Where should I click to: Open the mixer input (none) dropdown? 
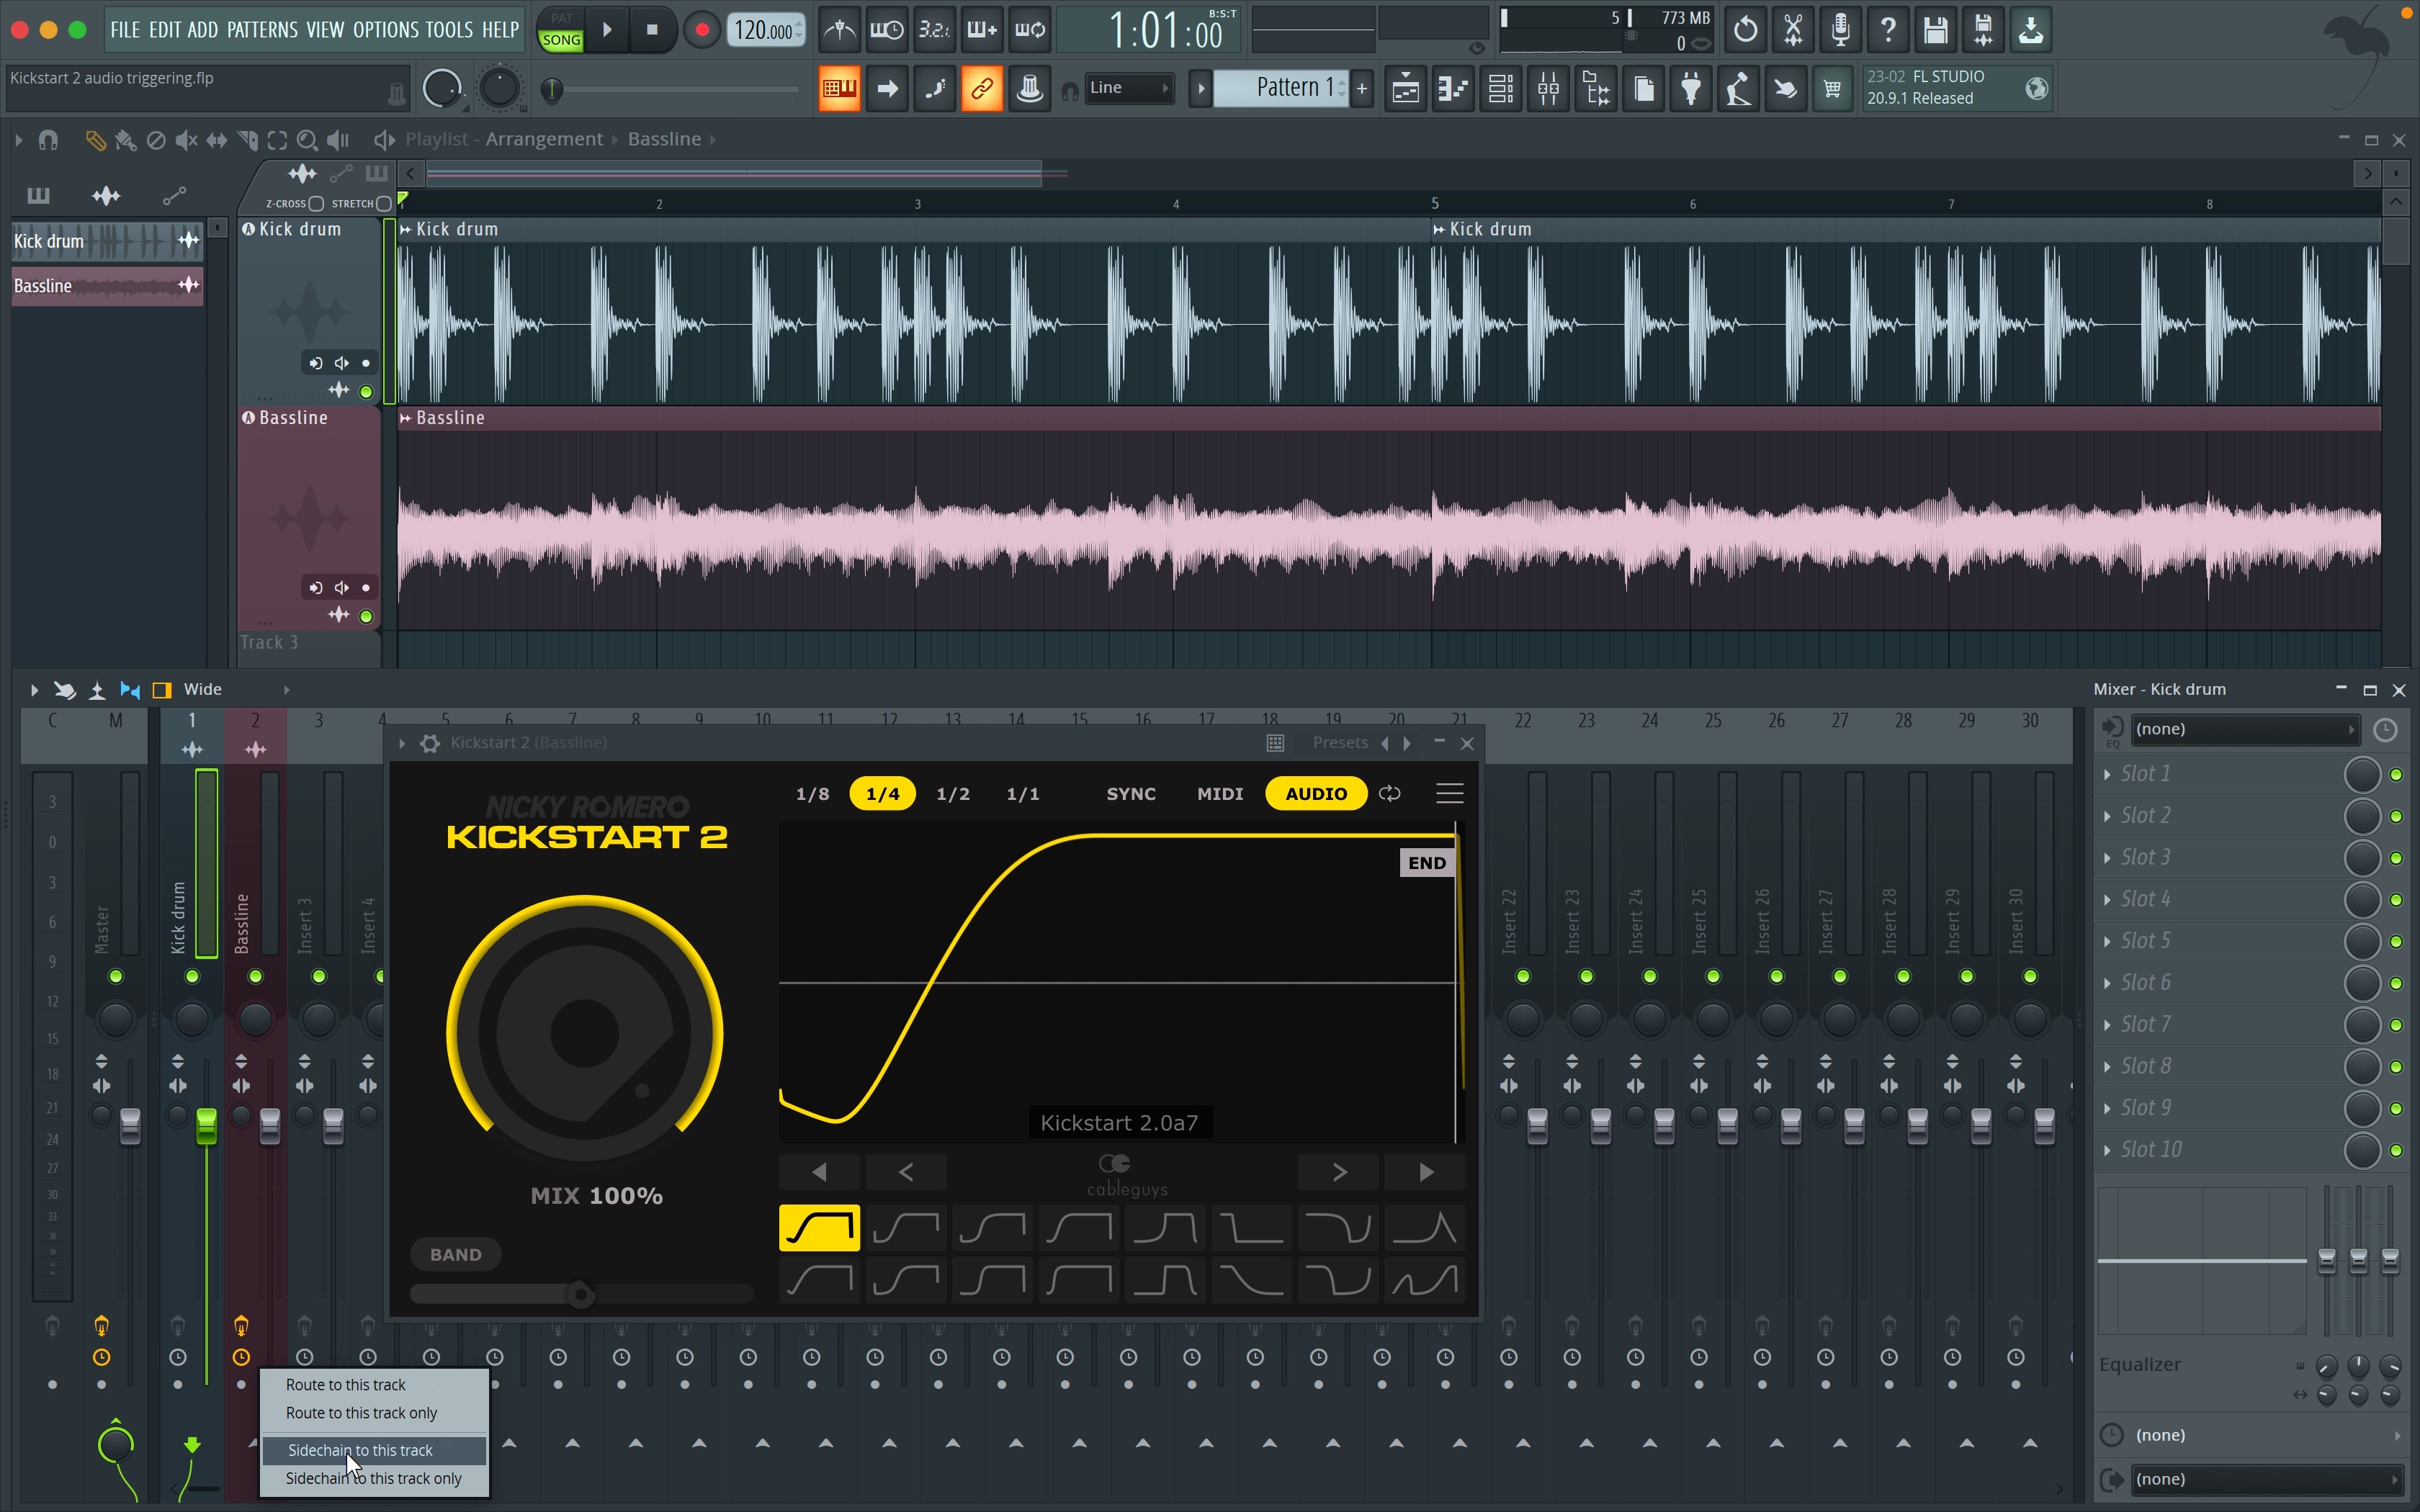[2245, 729]
